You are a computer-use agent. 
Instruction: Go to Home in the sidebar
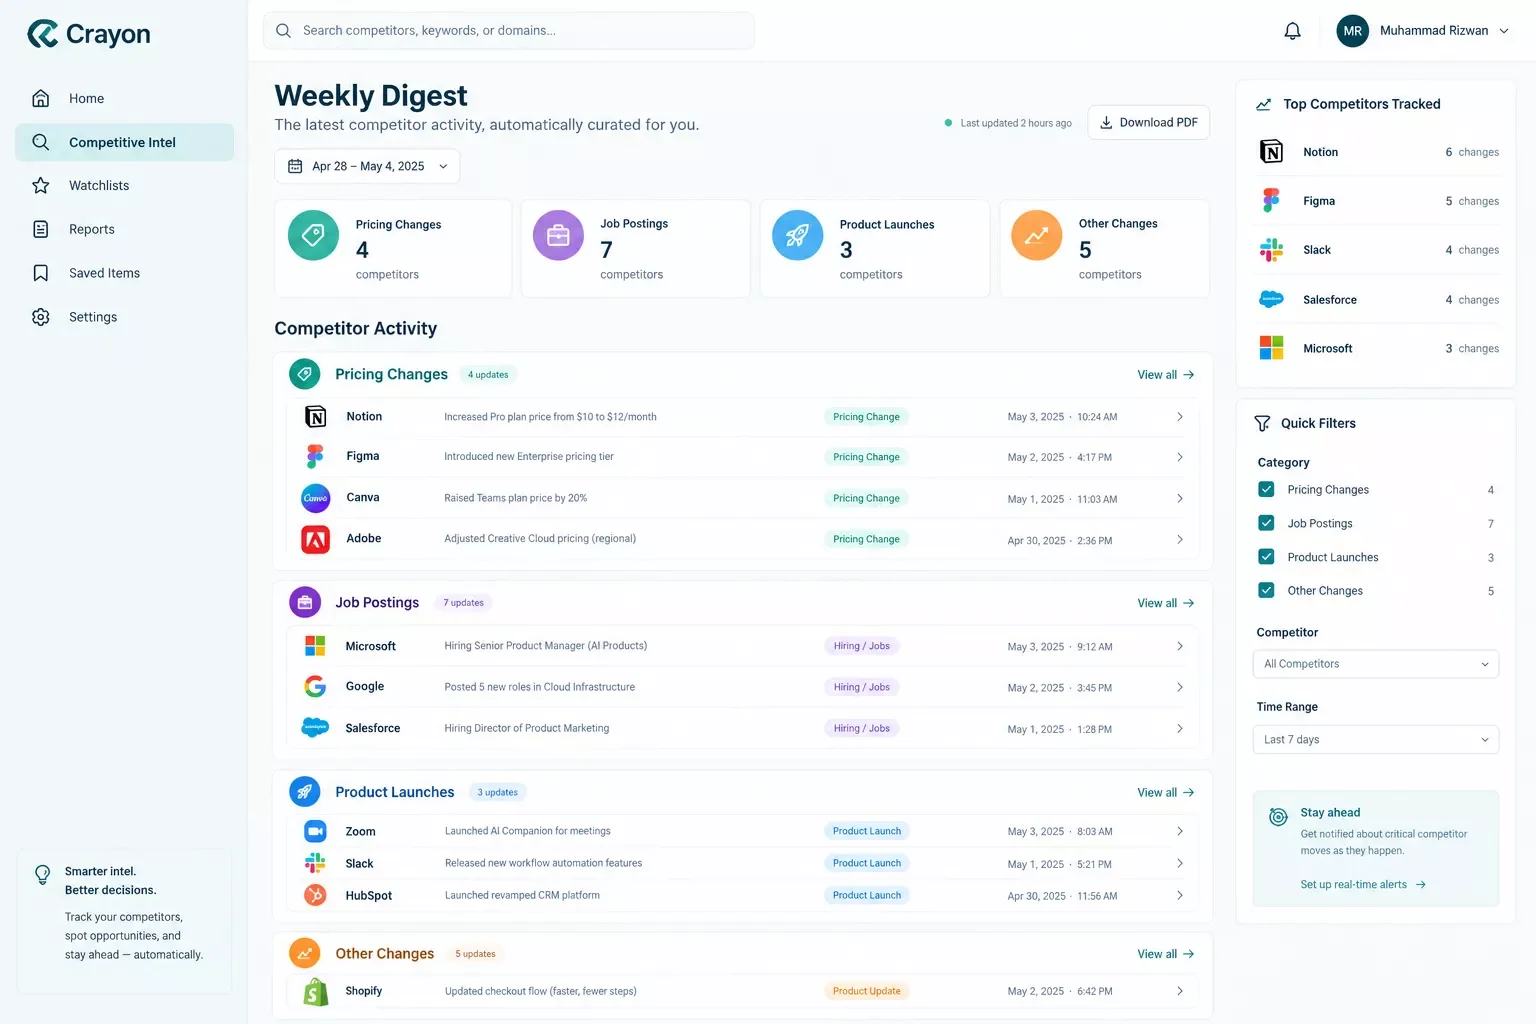[124, 98]
